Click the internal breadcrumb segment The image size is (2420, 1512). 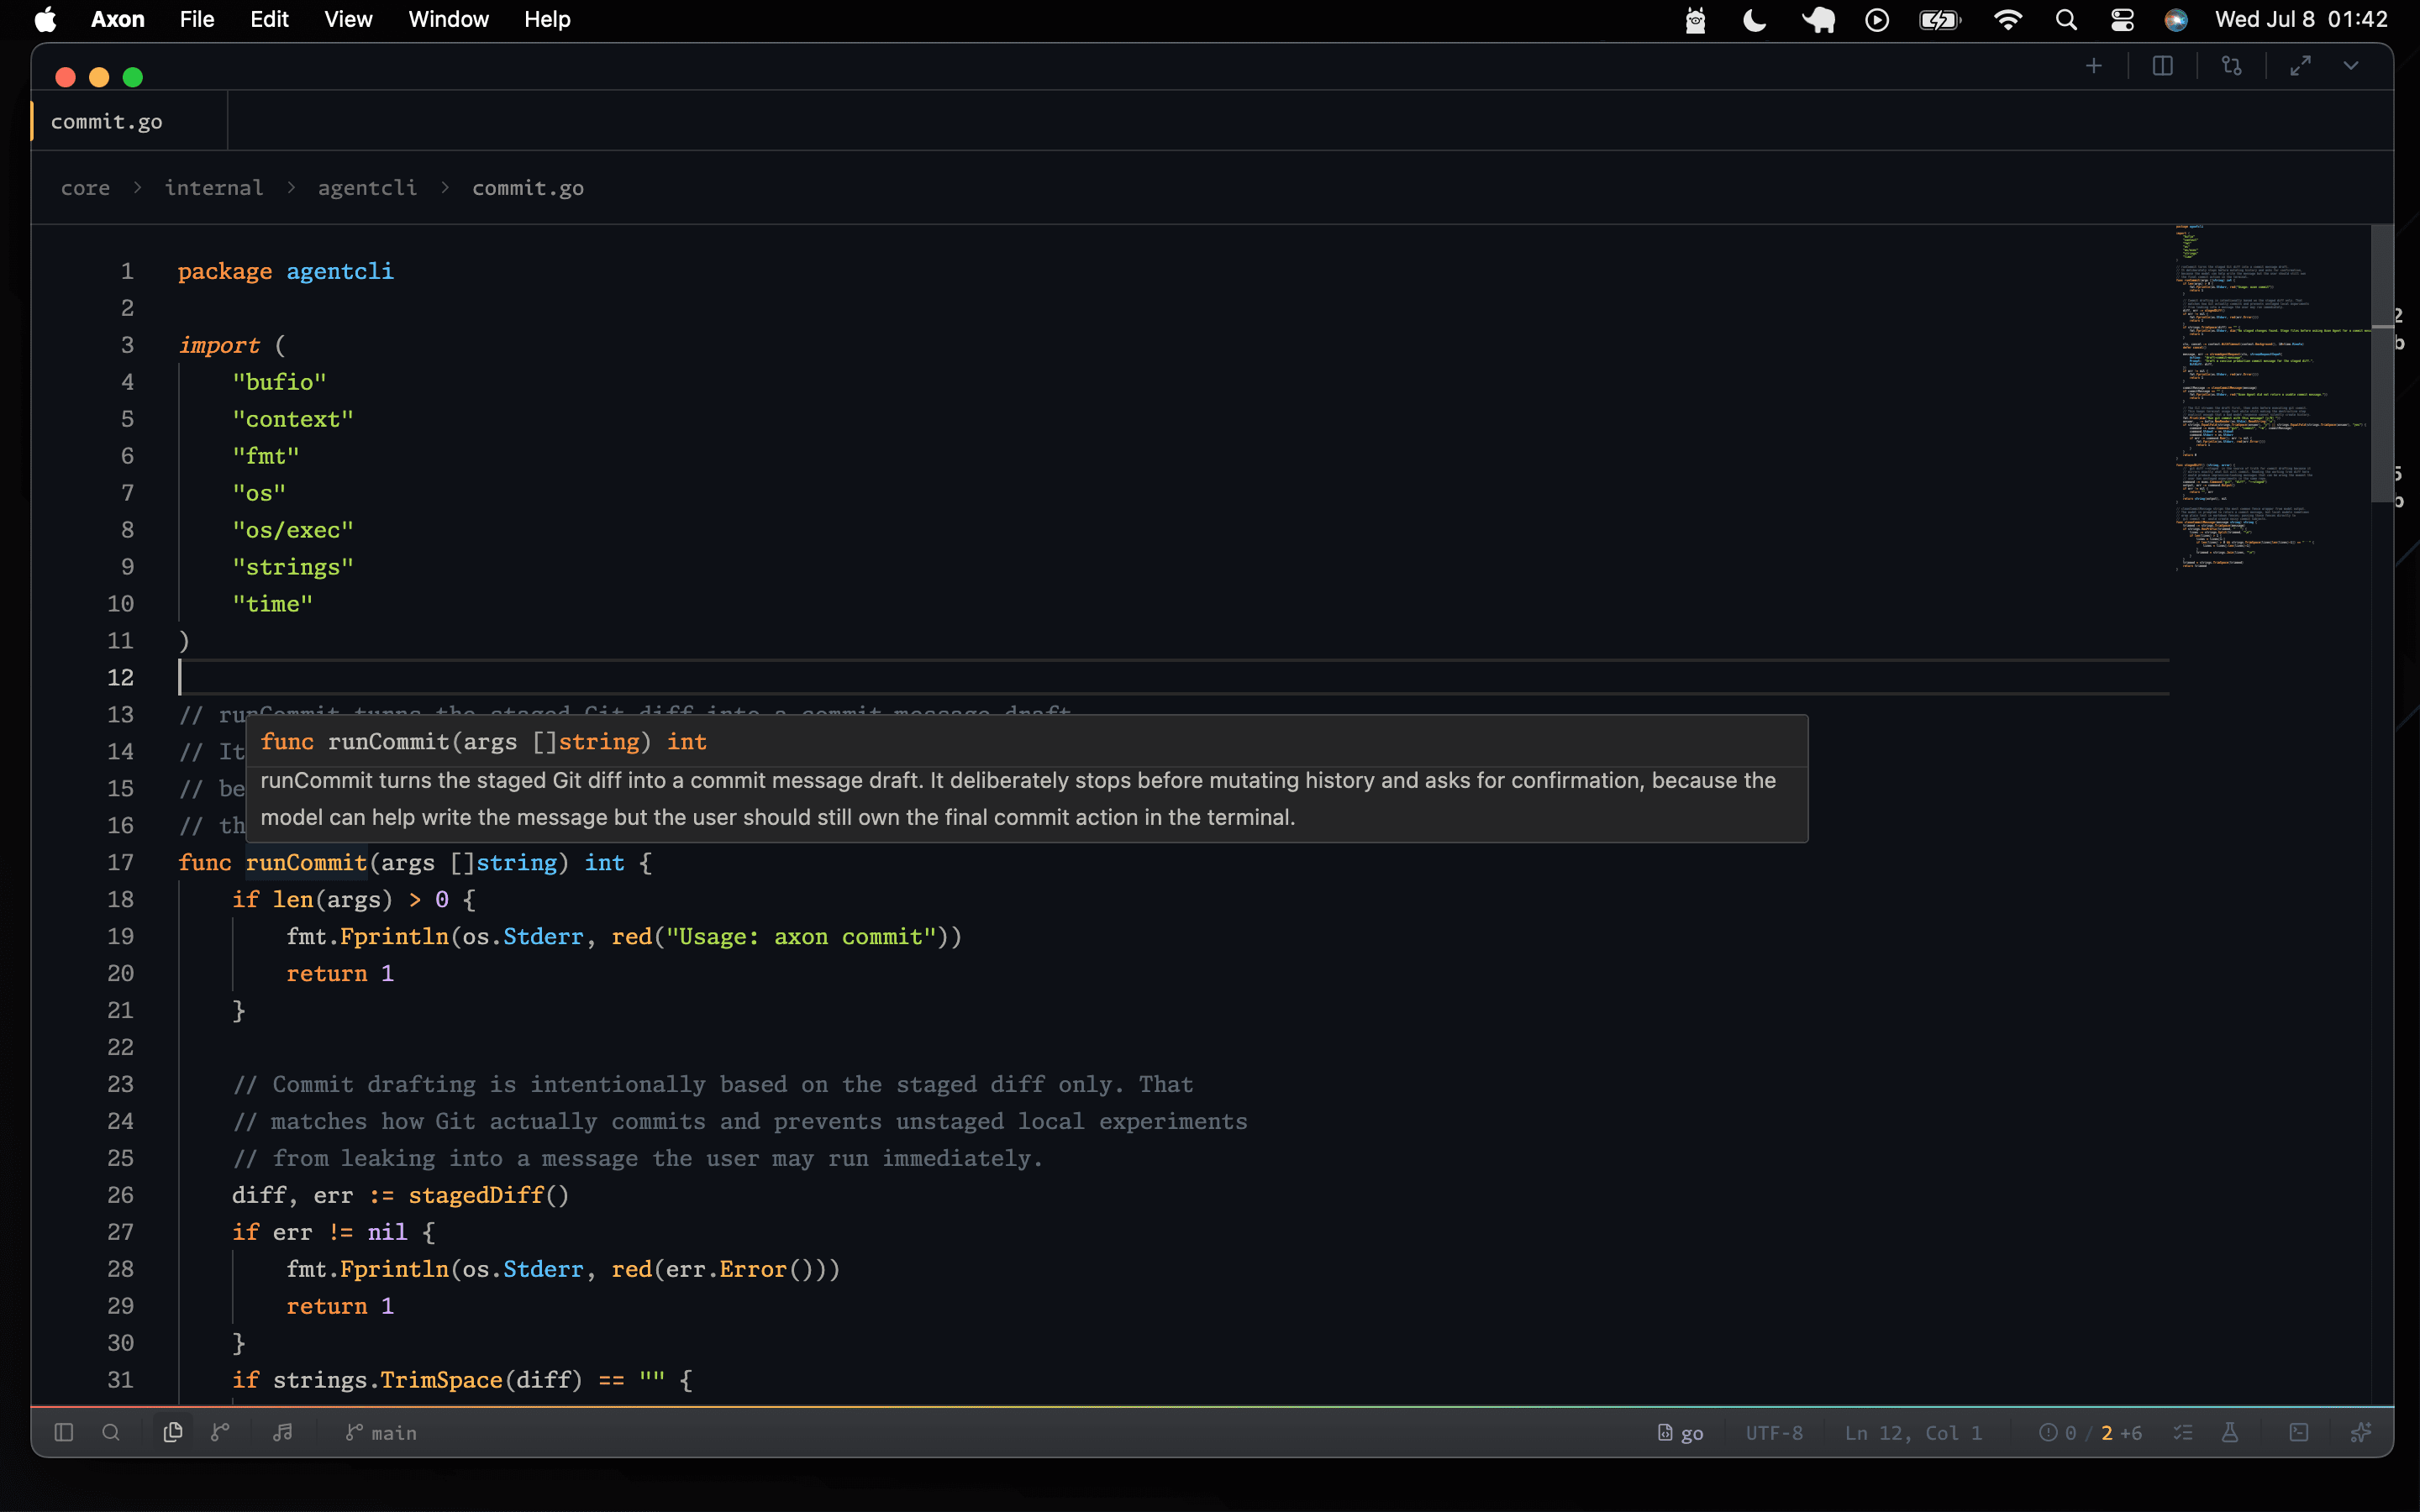pos(214,188)
